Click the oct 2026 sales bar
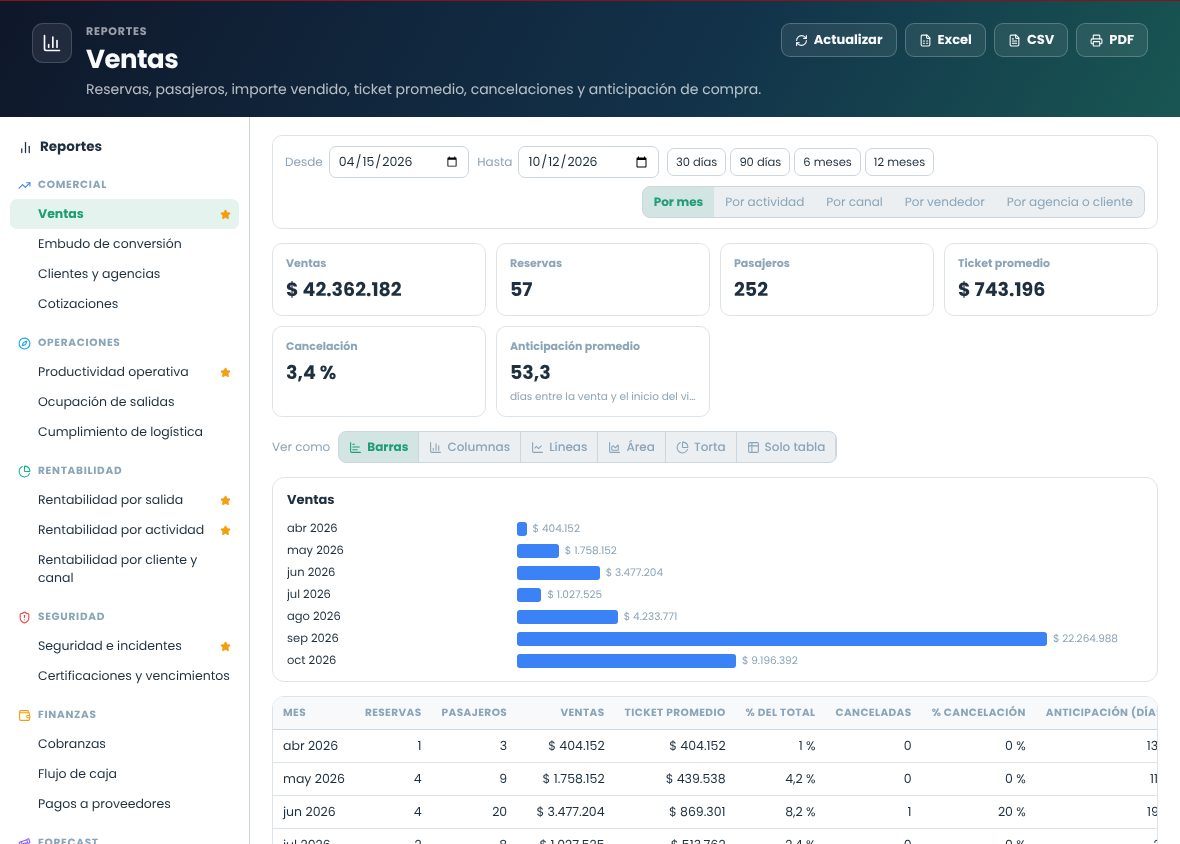1180x844 pixels. (x=626, y=660)
